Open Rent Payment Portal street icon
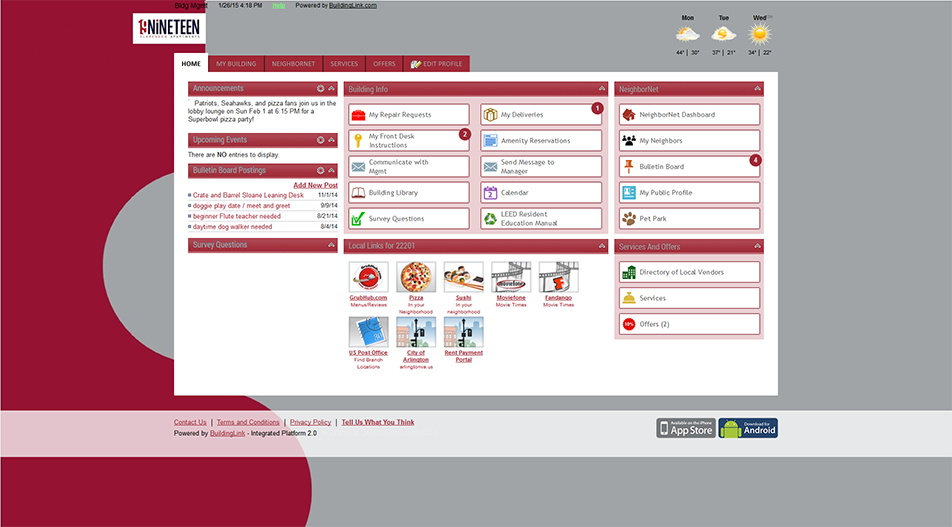Screen dimensions: 952x527 463,332
